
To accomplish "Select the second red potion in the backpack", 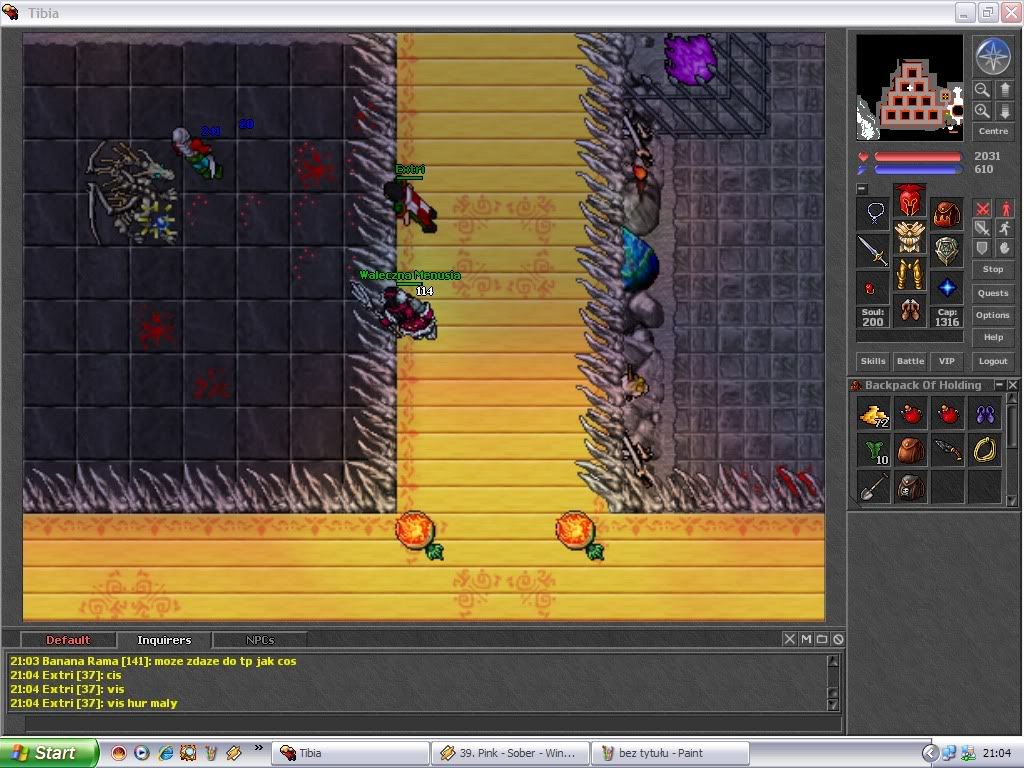I will pos(948,414).
